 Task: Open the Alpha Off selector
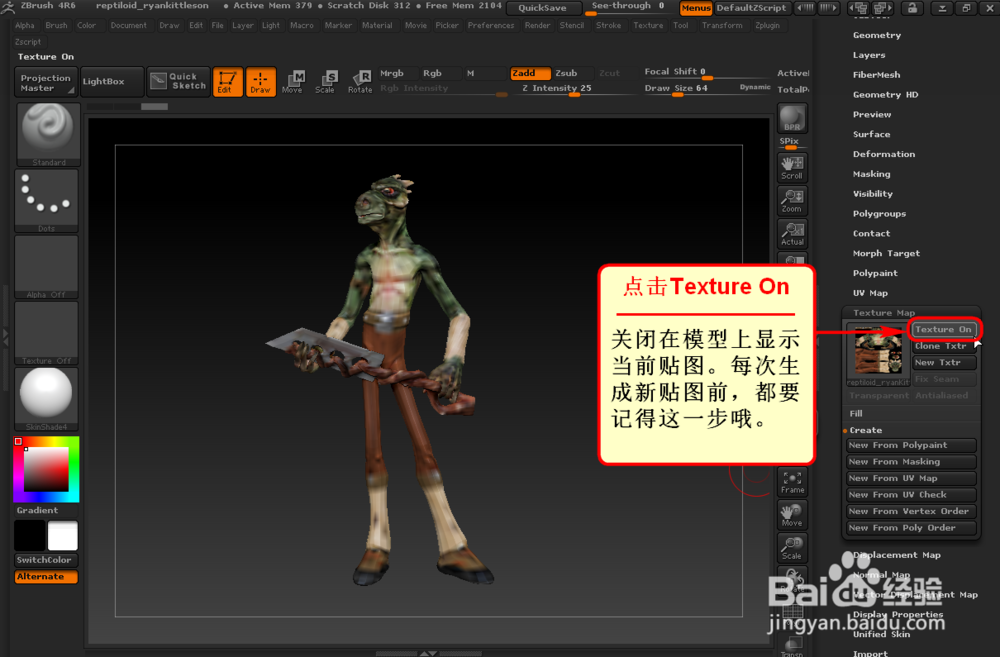(47, 267)
